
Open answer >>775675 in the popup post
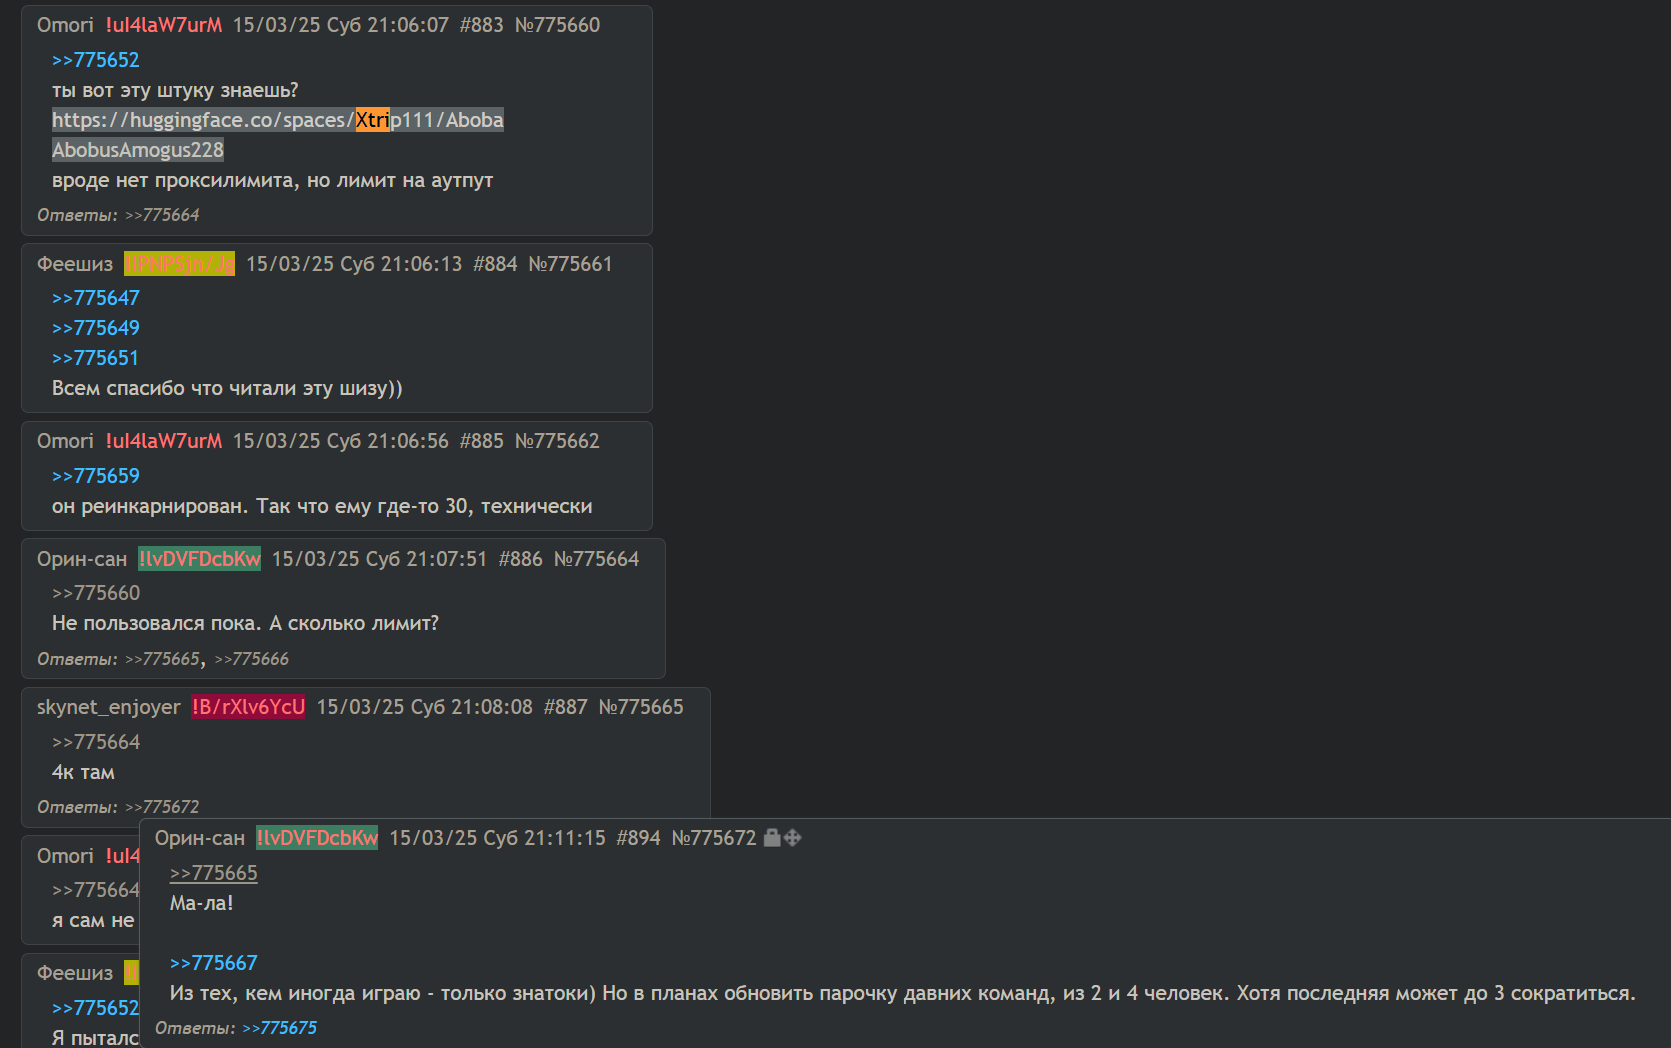[279, 1028]
